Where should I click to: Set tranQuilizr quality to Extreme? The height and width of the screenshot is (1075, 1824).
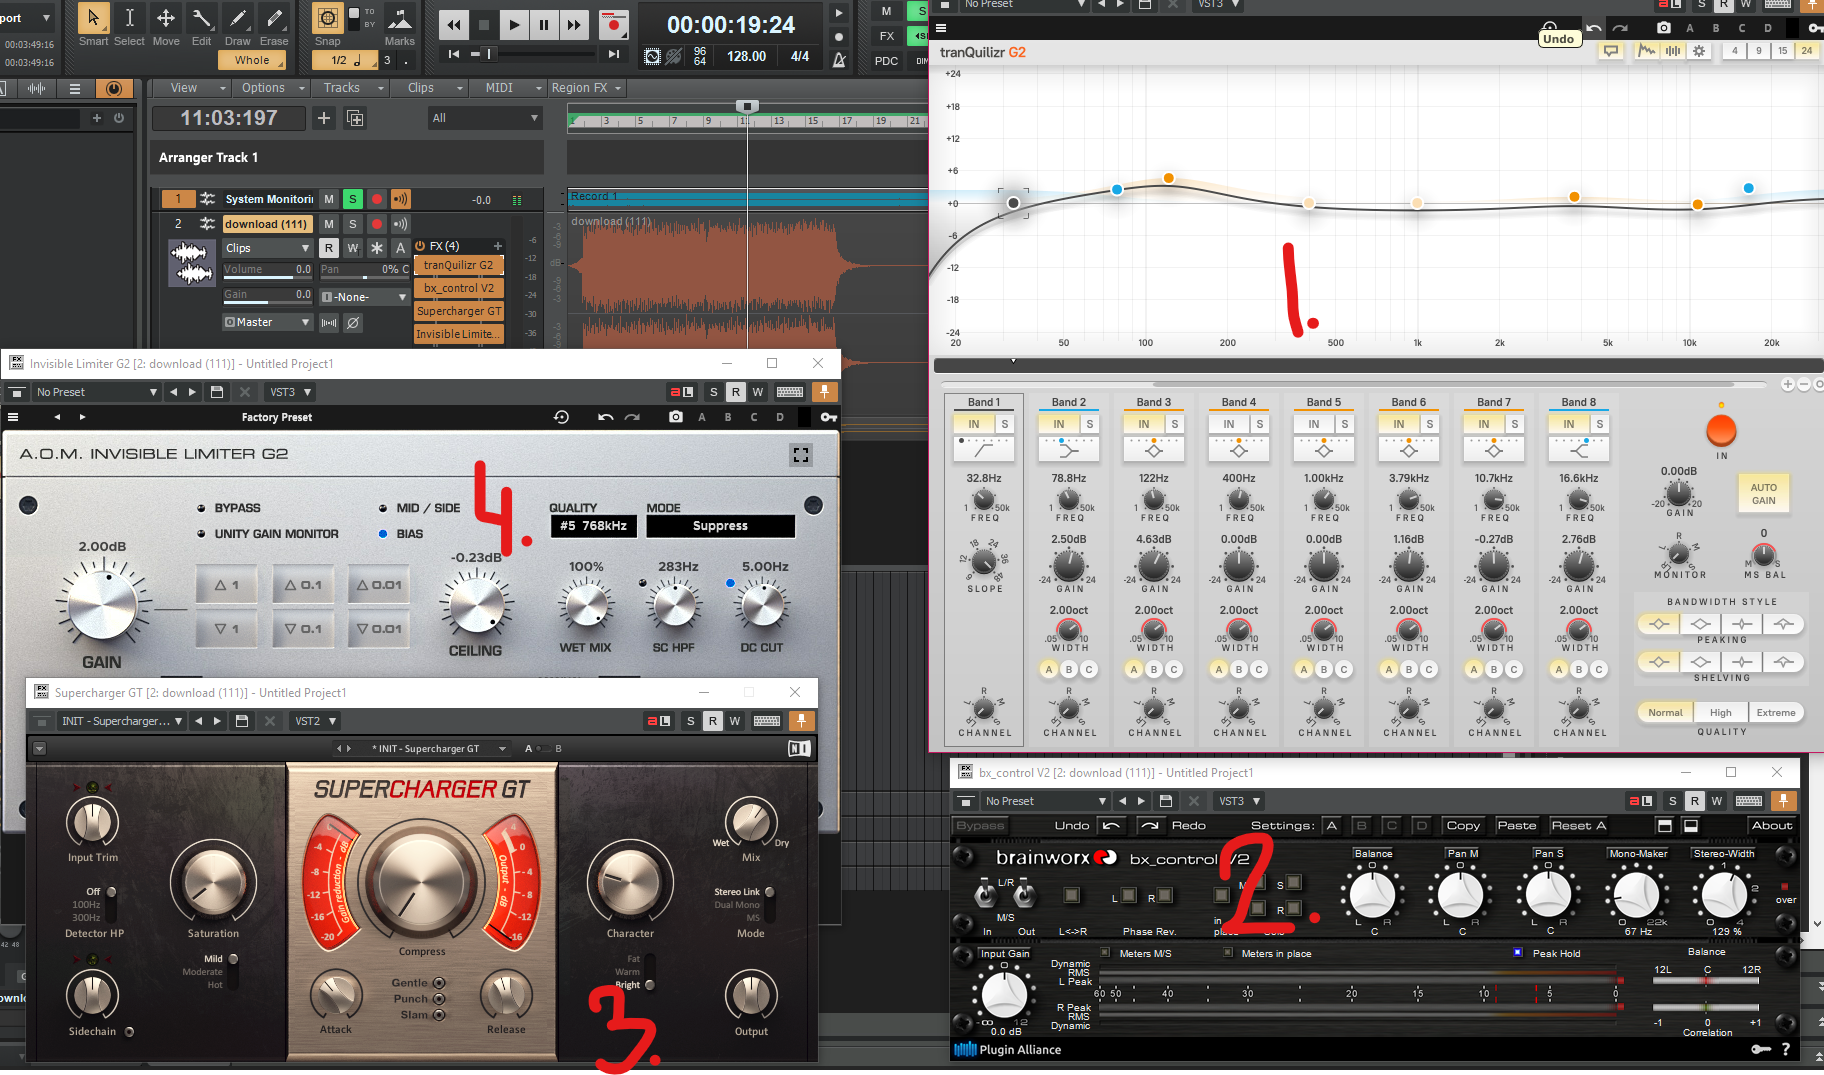(1775, 712)
